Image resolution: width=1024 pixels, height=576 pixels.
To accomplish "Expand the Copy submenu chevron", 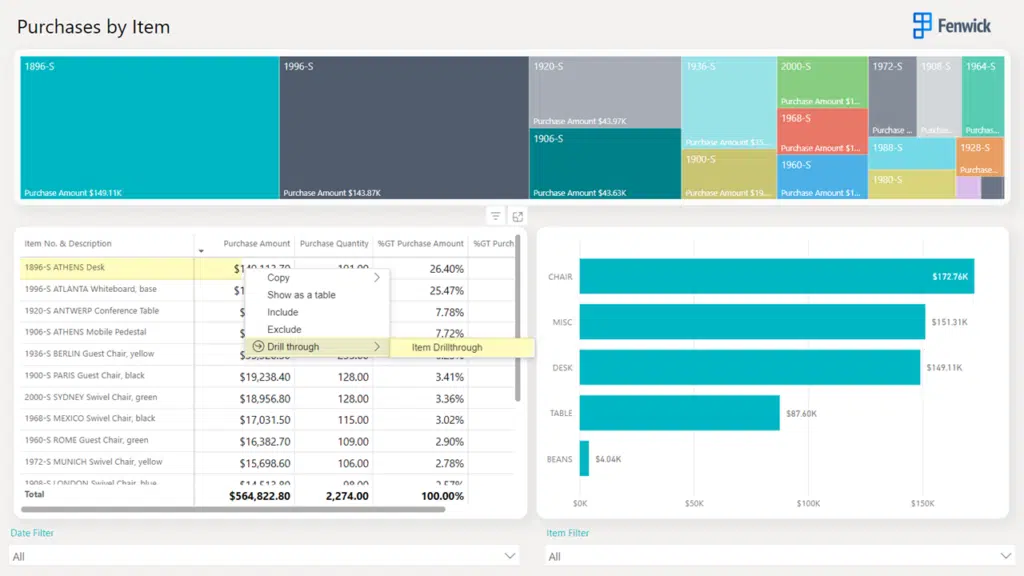I will (377, 278).
